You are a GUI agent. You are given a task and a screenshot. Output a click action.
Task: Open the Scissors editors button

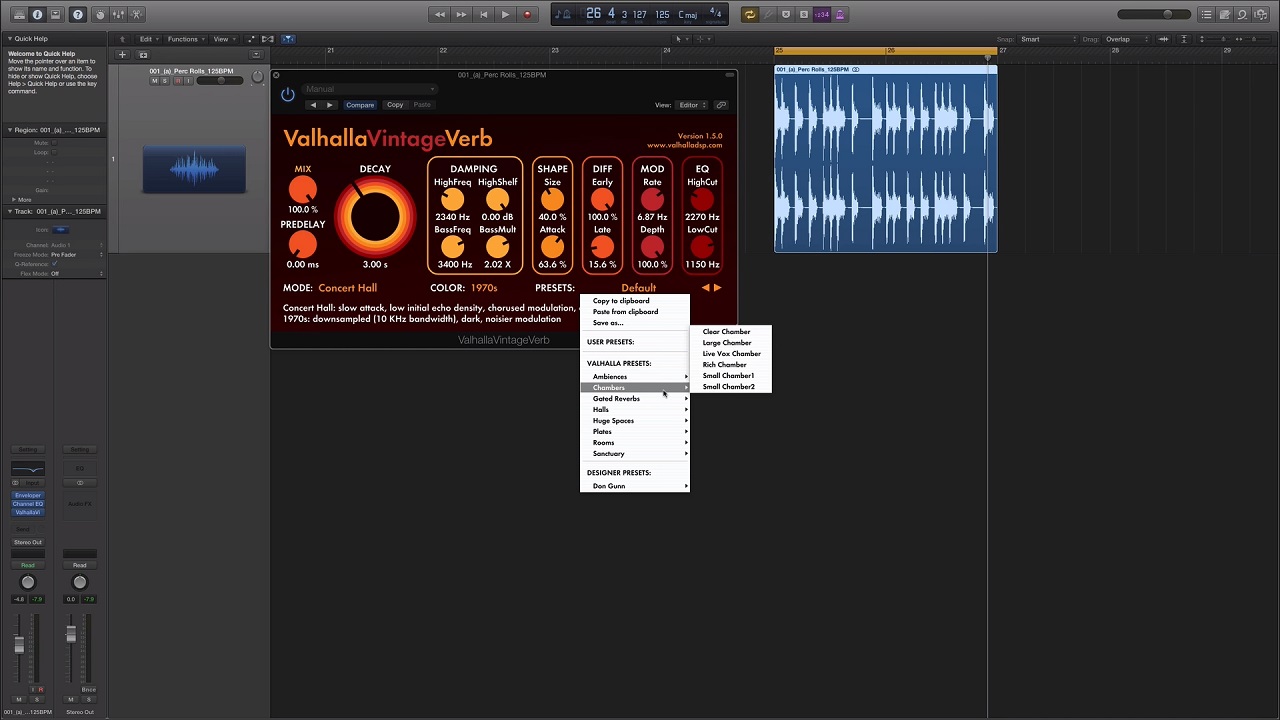click(x=137, y=15)
